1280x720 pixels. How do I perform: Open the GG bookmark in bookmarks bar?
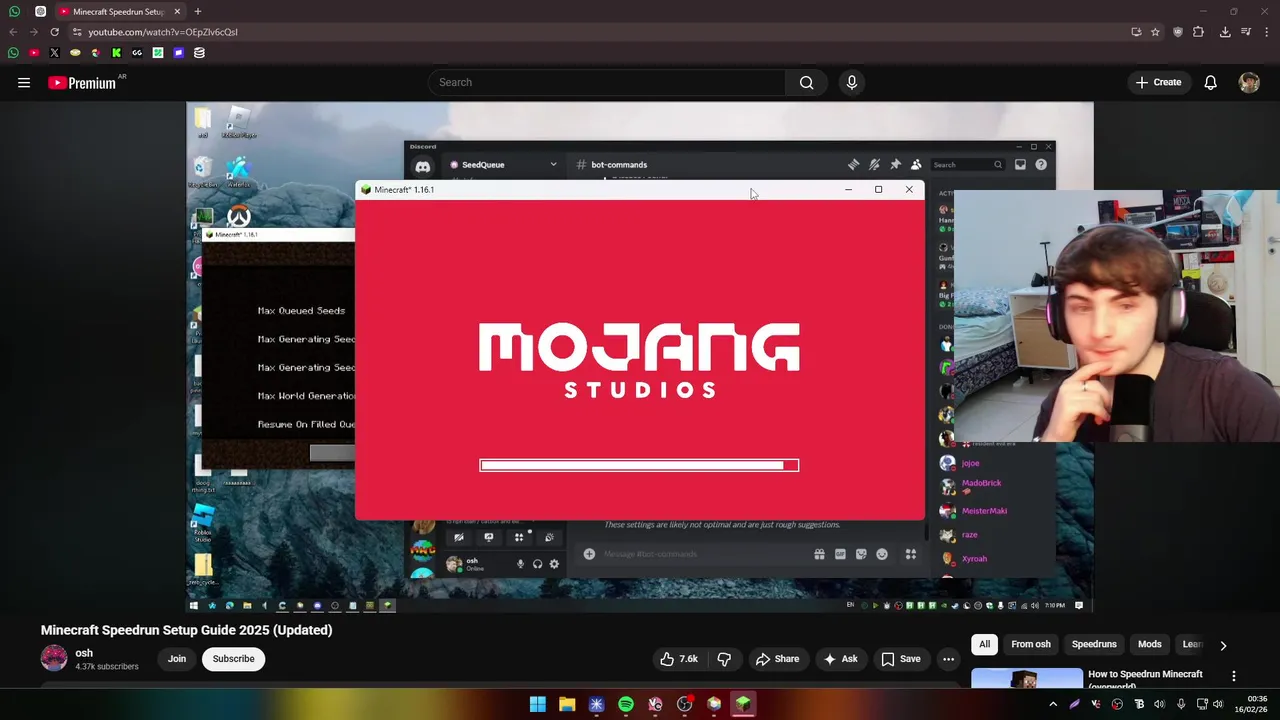[x=137, y=53]
